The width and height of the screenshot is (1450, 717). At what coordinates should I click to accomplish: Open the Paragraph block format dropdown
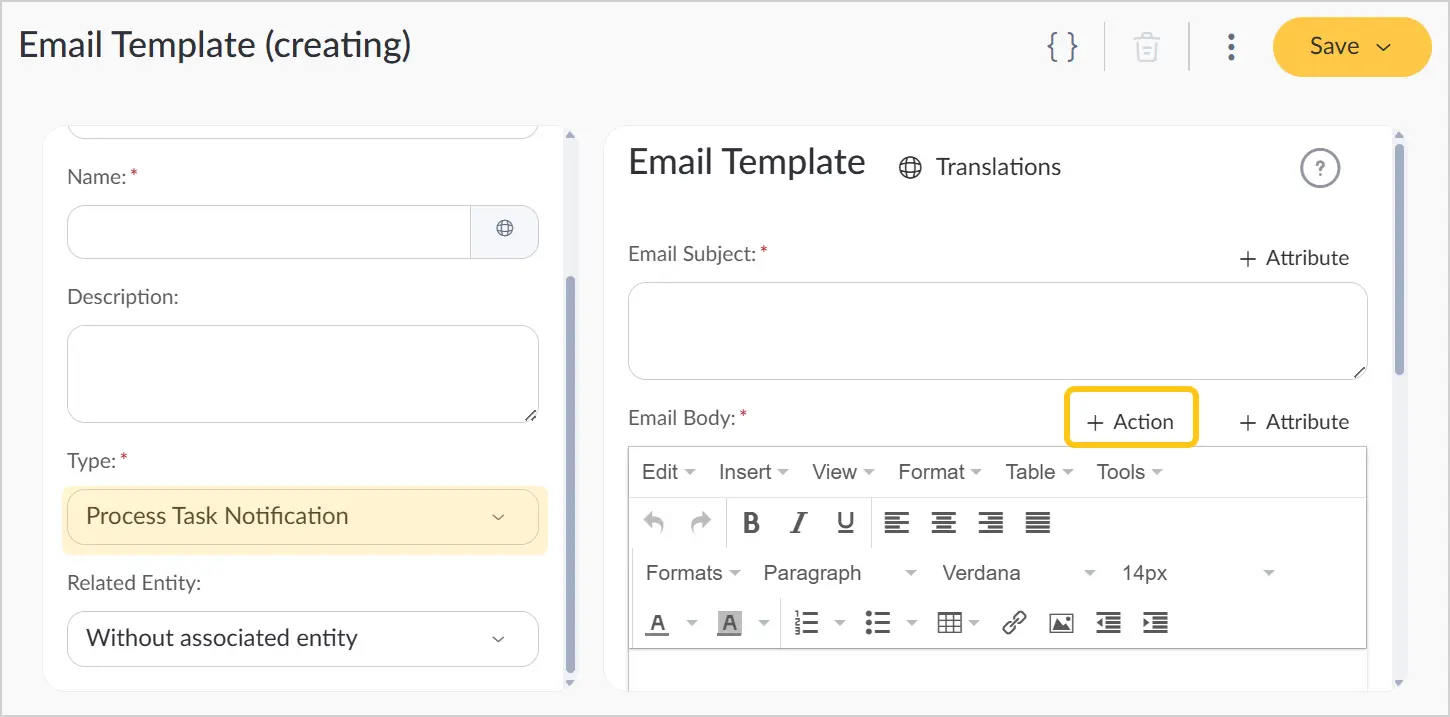point(839,573)
